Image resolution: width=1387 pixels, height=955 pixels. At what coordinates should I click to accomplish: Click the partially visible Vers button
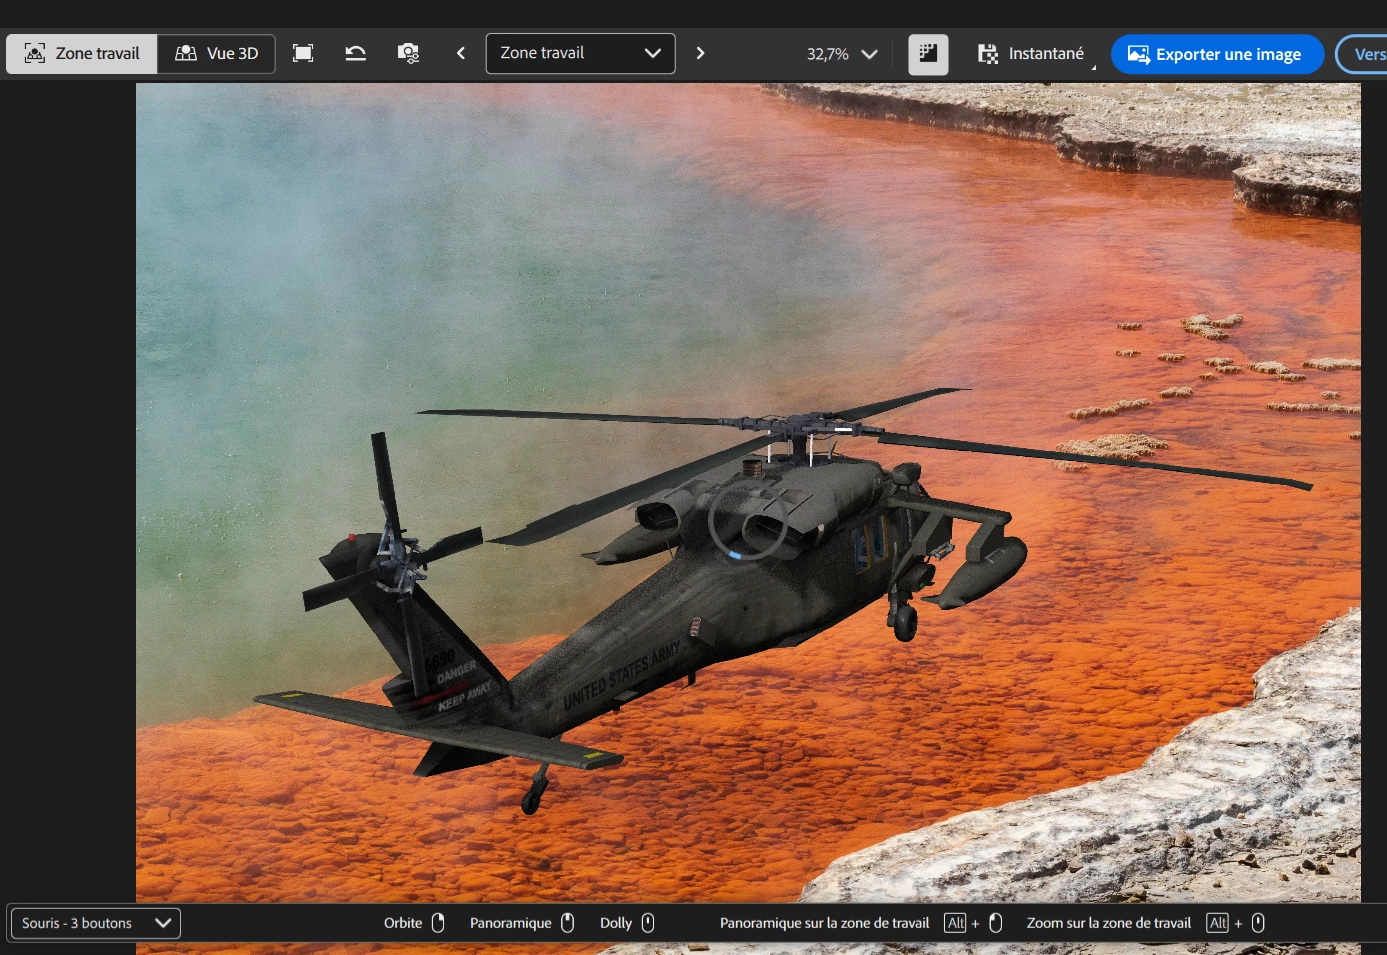1364,54
